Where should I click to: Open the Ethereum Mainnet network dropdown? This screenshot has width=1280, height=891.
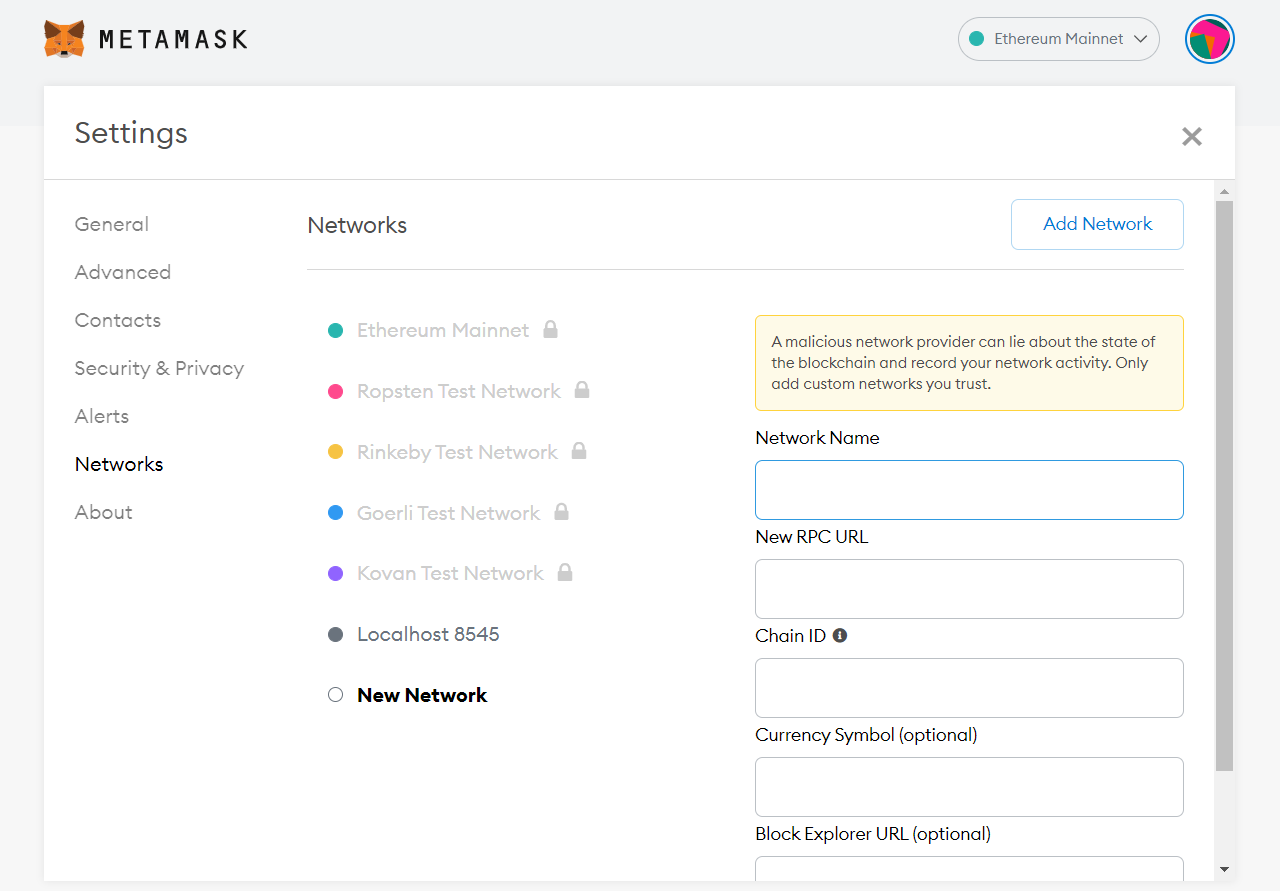click(1058, 38)
